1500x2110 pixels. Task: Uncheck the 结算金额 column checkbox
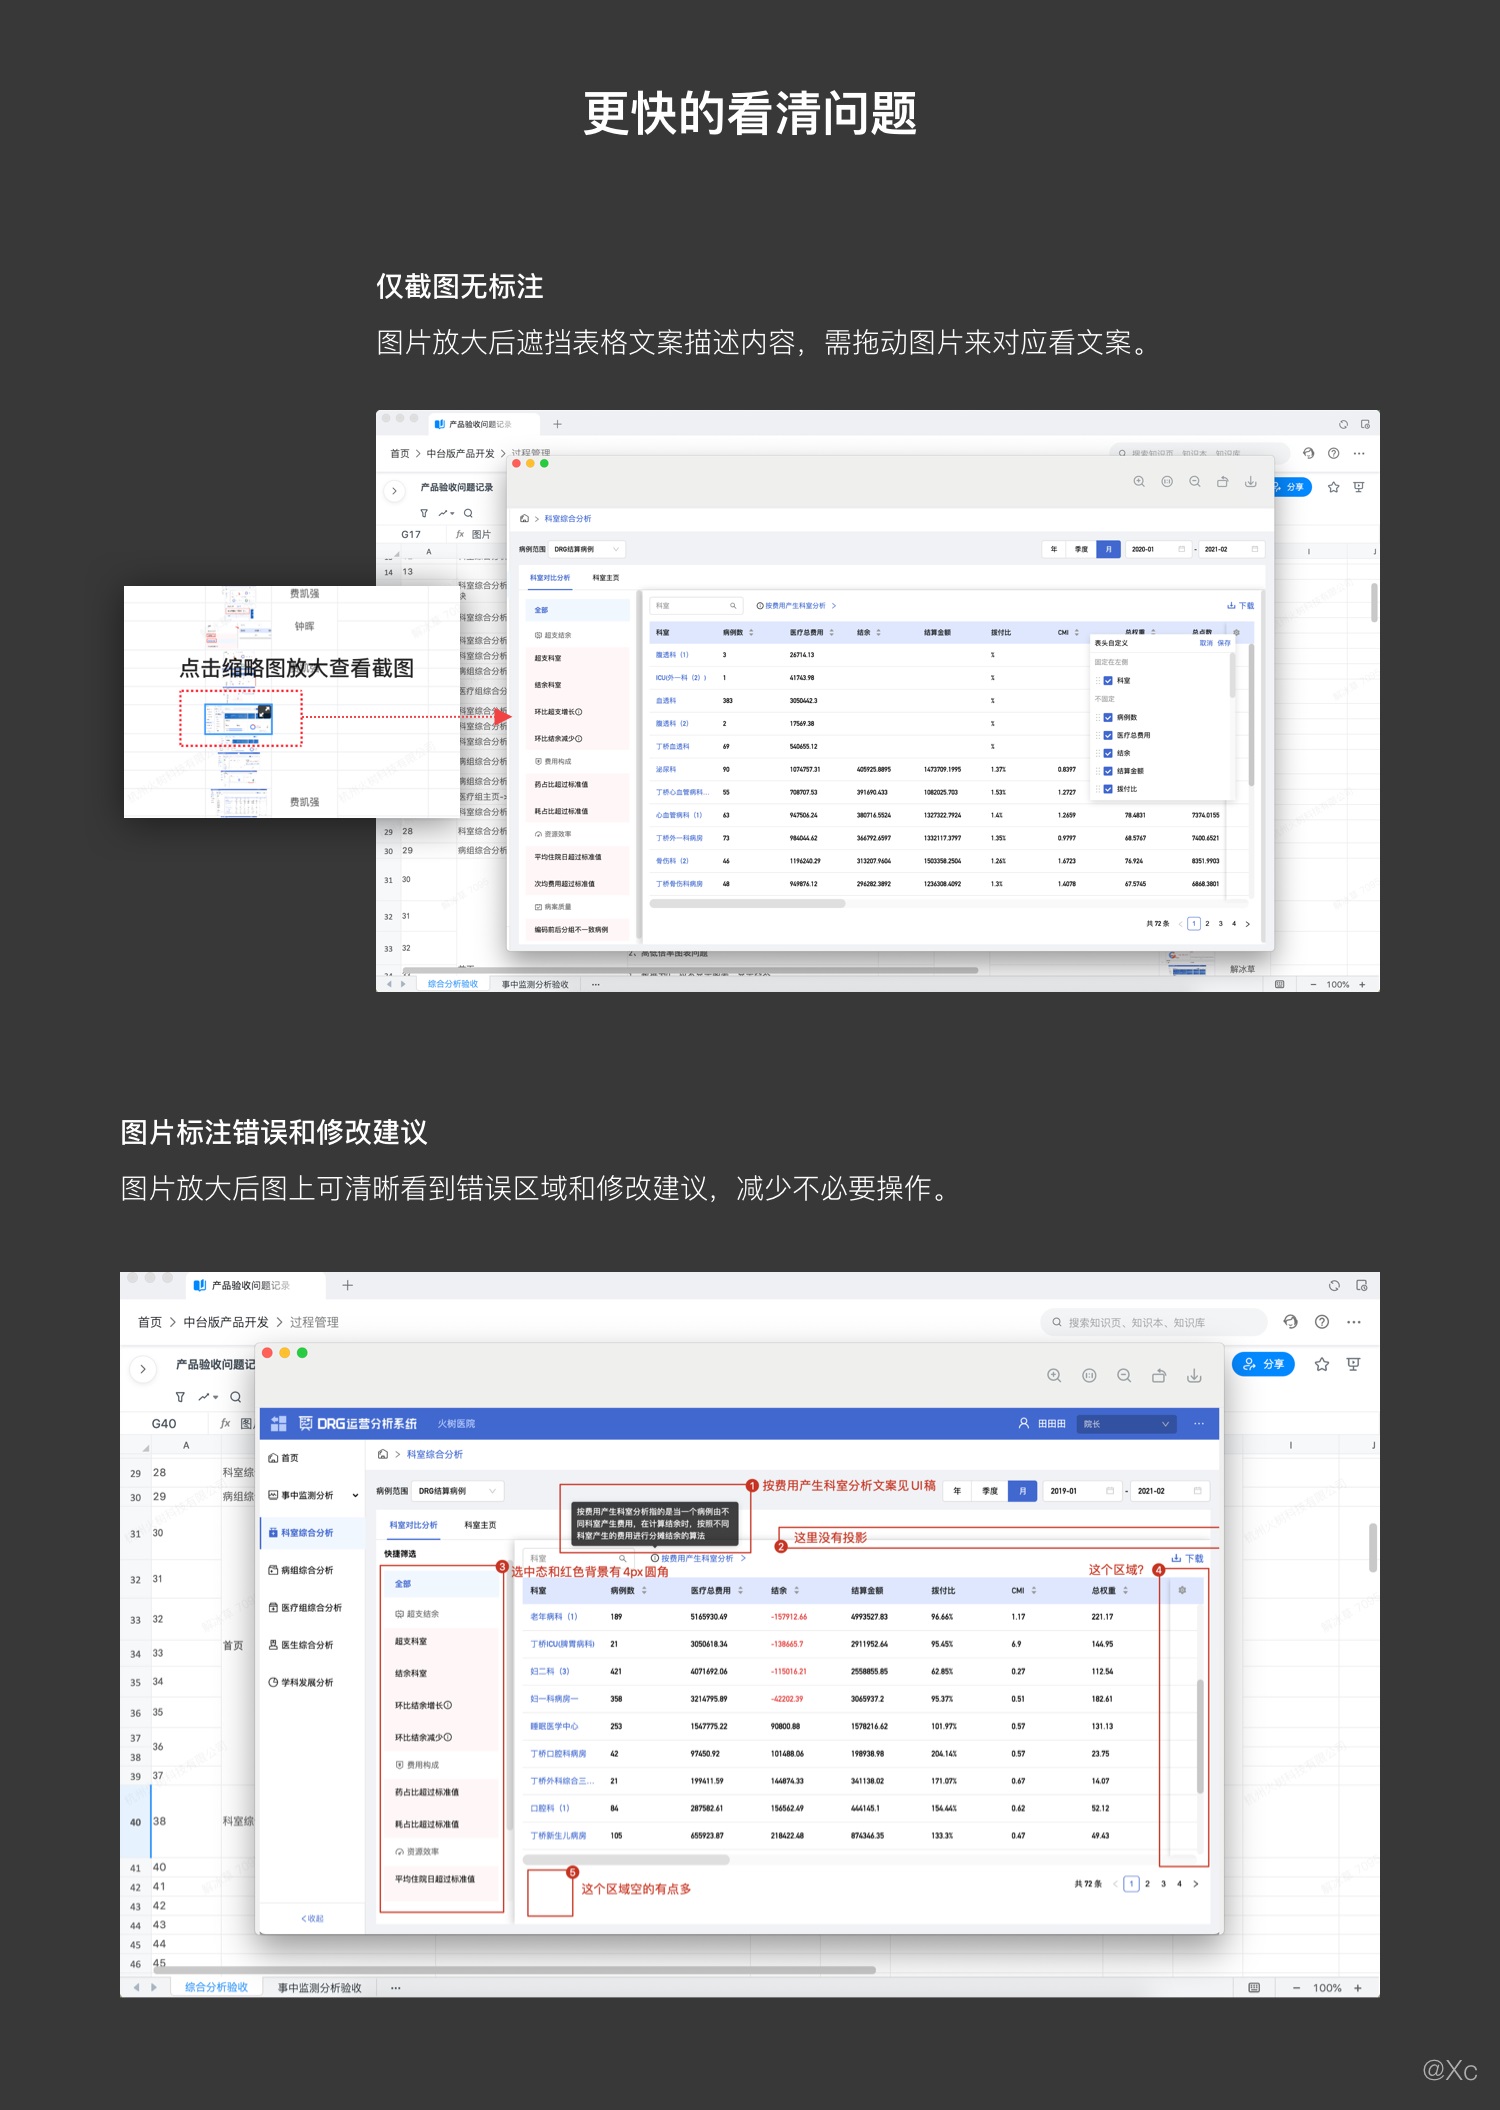[1108, 771]
